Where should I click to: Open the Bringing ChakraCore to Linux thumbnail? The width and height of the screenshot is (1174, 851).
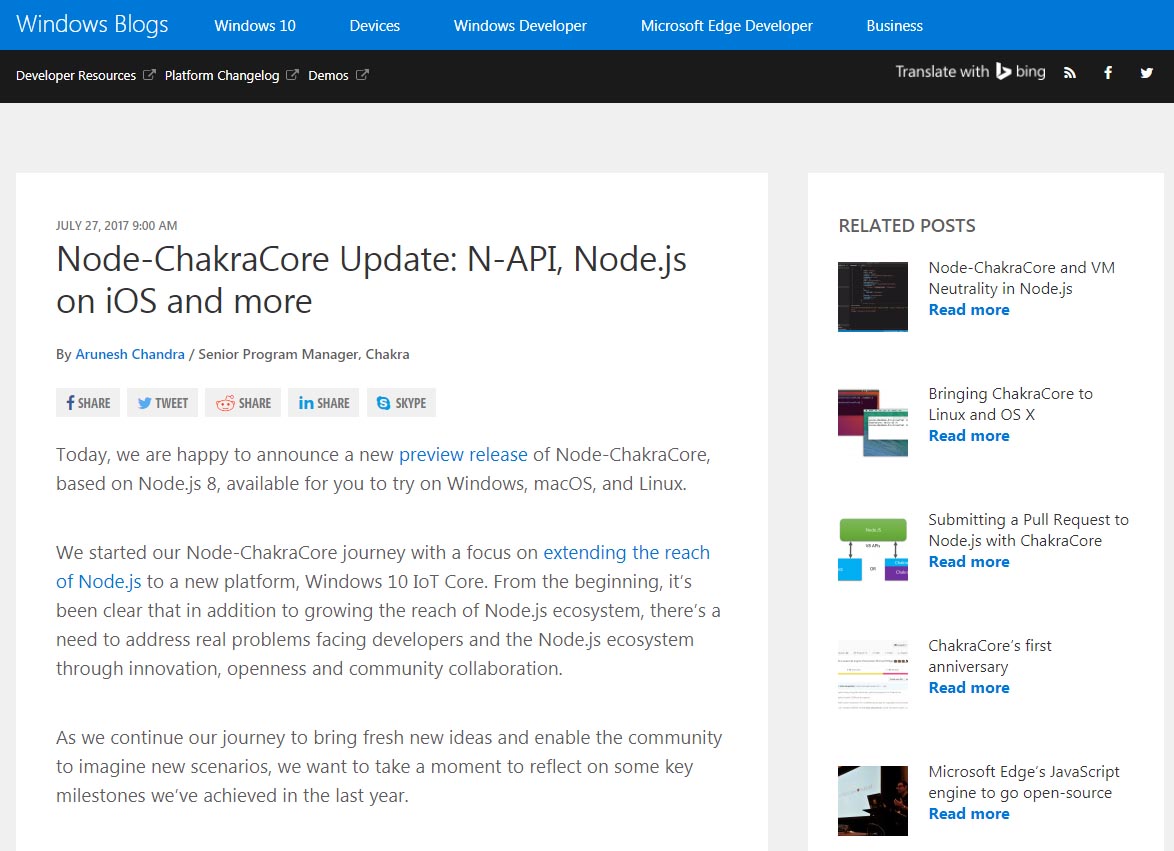click(x=872, y=422)
